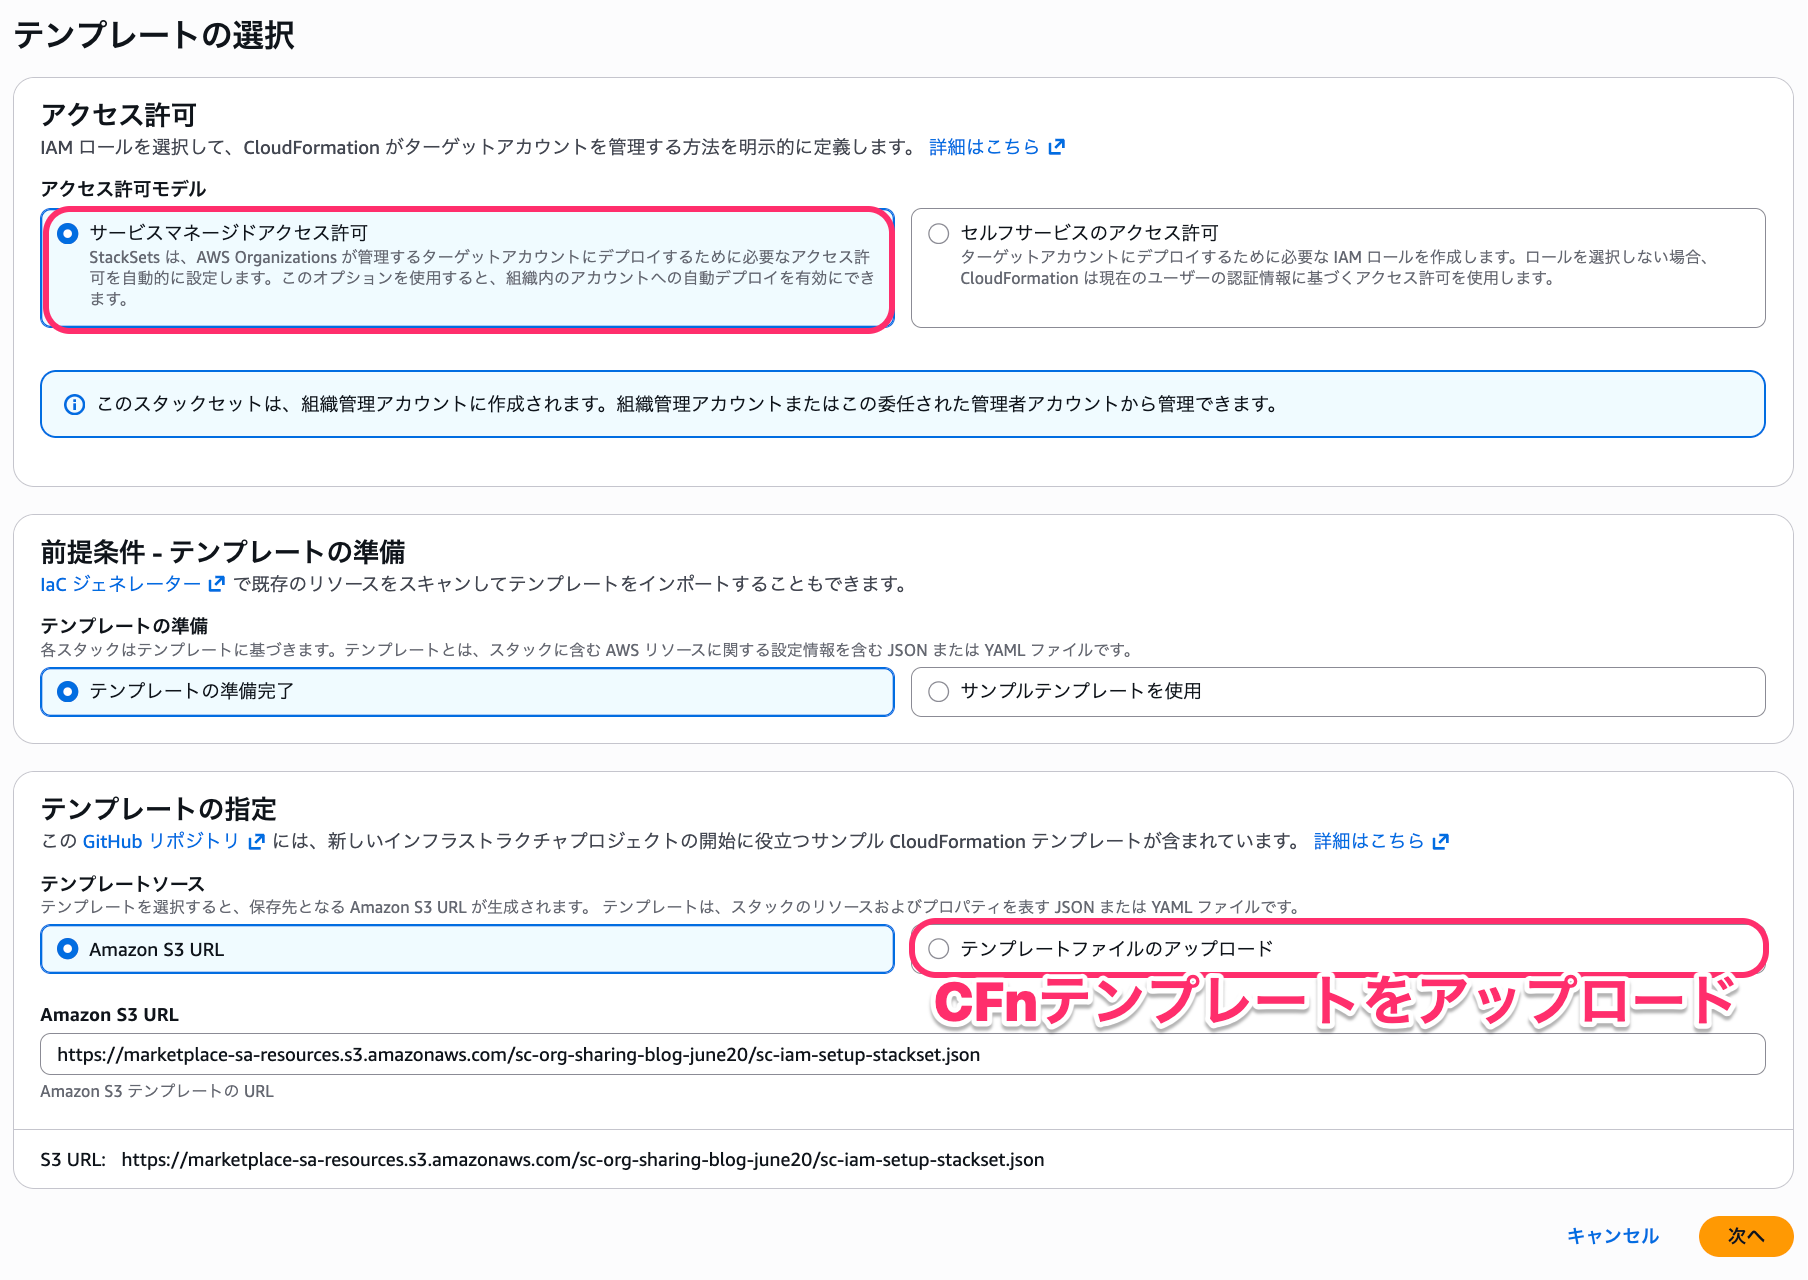
Task: Click external link icon beside アクセス許可 詳細はこちら
Action: point(1057,146)
